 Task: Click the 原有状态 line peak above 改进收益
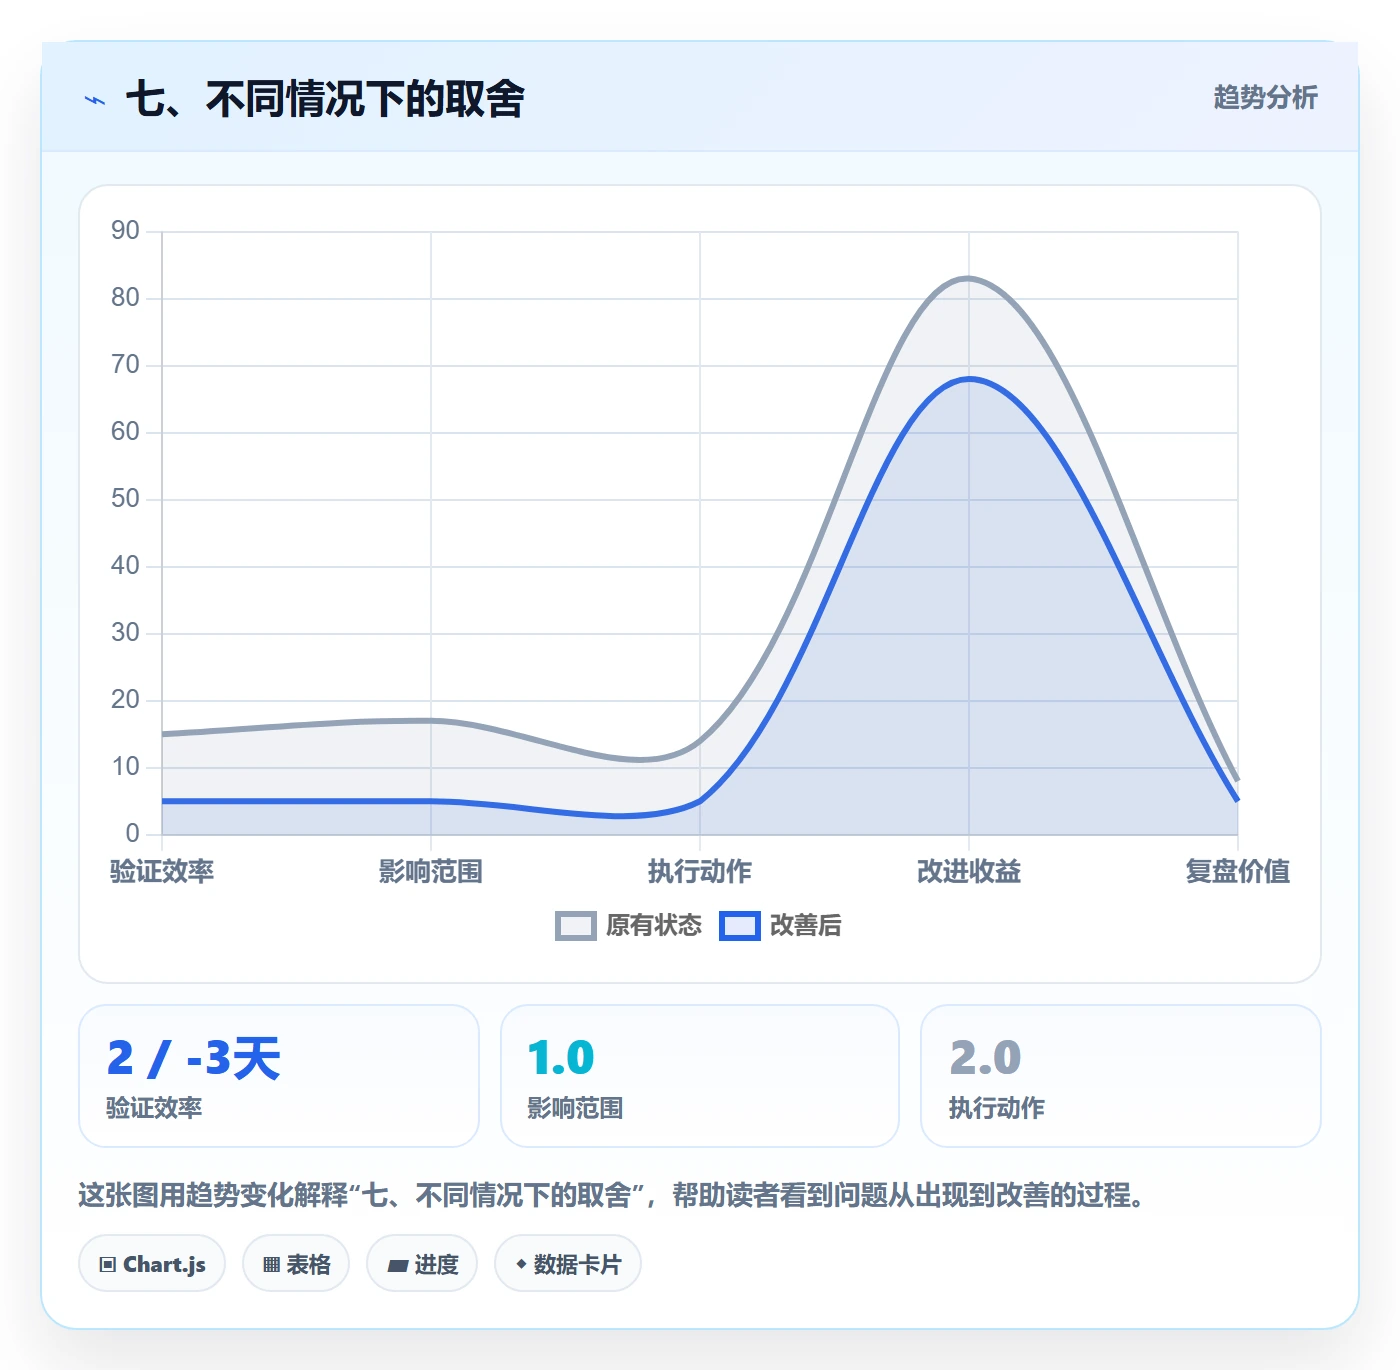pyautogui.click(x=969, y=278)
